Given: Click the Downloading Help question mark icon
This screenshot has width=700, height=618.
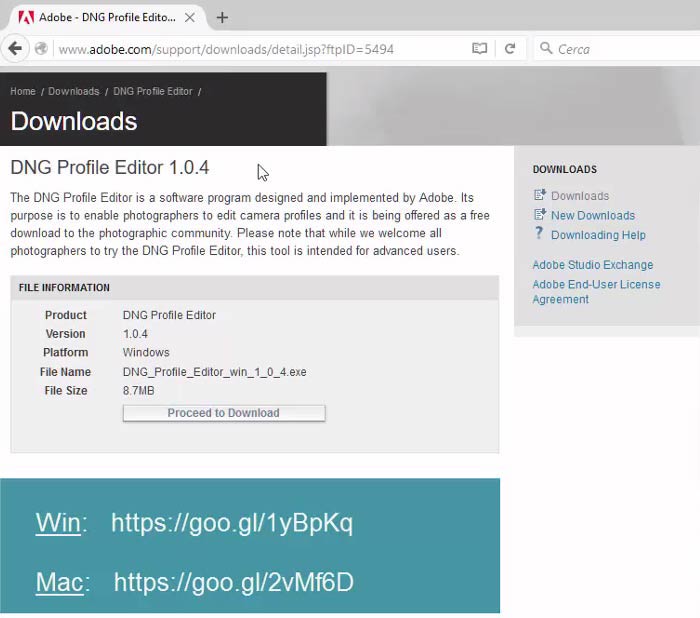Looking at the screenshot, I should click(539, 233).
